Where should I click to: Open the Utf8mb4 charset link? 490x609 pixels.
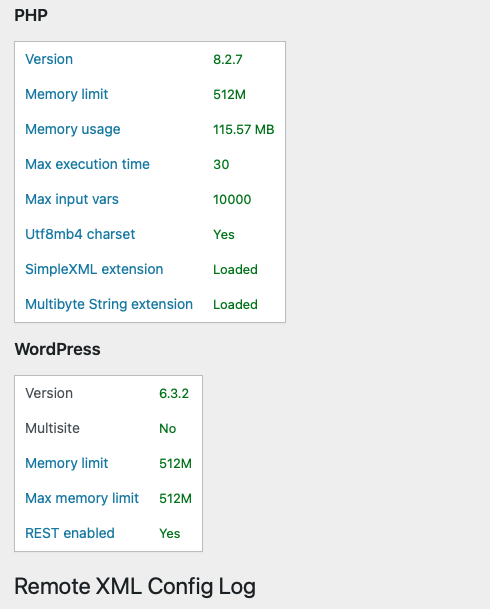[x=80, y=234]
